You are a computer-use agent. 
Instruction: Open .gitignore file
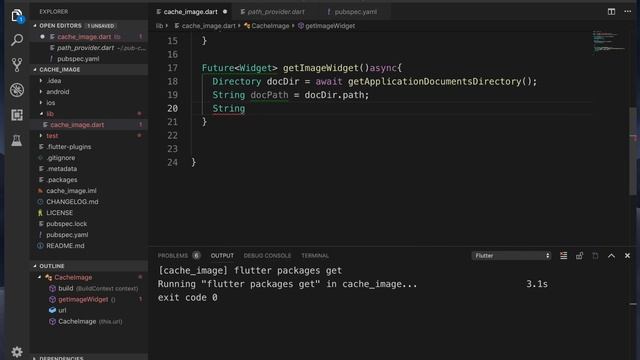coord(60,158)
